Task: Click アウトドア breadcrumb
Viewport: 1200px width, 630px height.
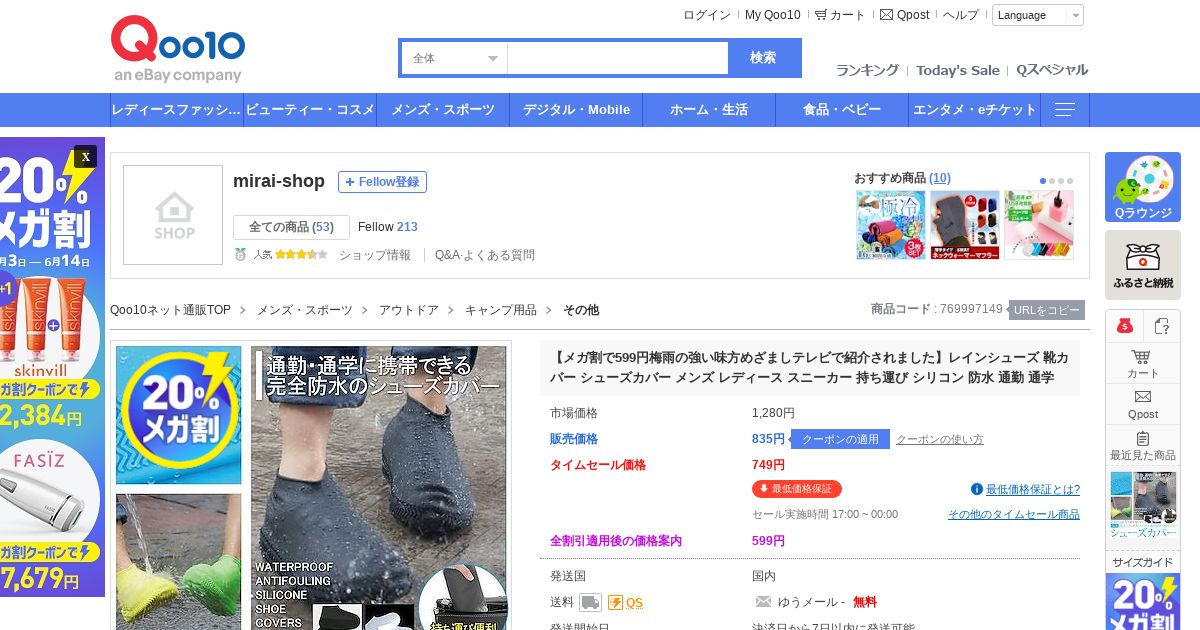Action: click(408, 310)
